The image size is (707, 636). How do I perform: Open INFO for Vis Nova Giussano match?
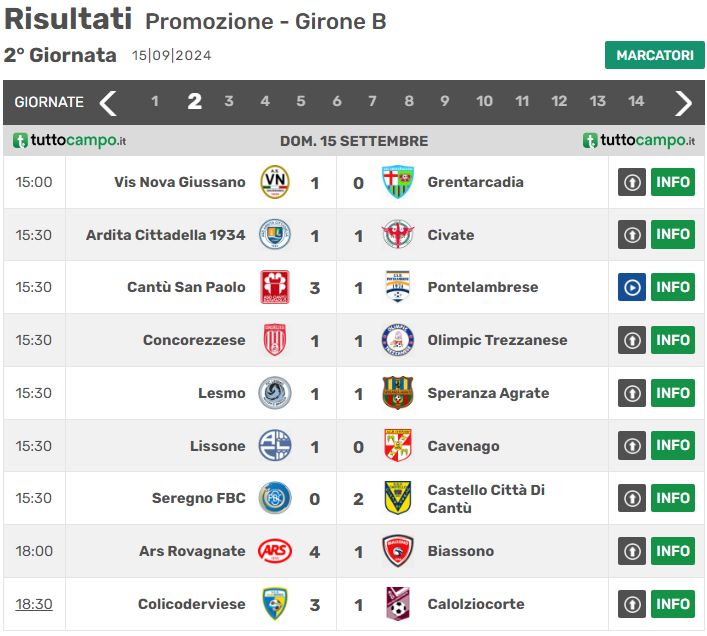(x=673, y=182)
